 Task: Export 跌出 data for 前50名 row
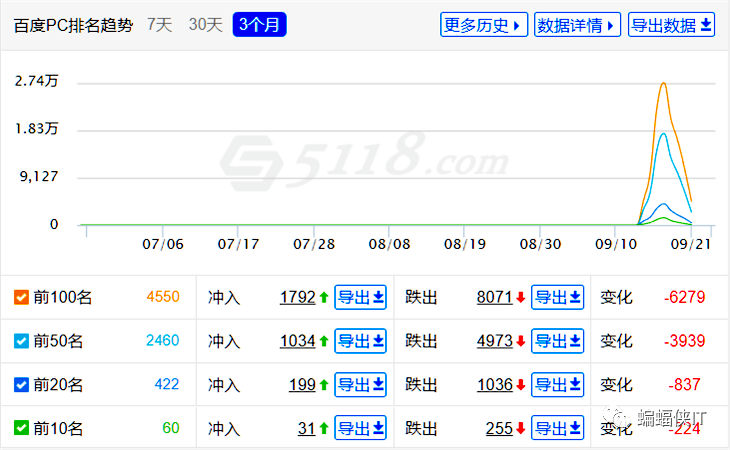tap(557, 341)
